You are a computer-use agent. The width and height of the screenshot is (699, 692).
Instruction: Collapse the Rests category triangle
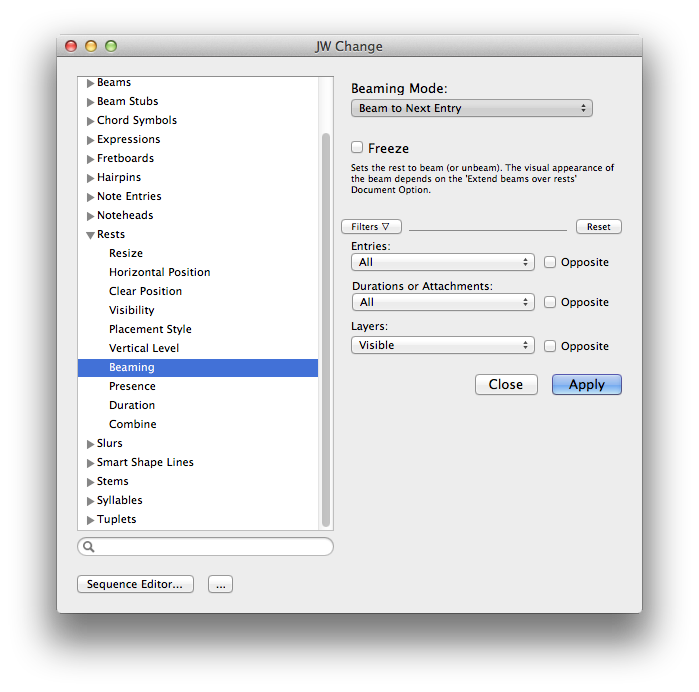[x=91, y=235]
